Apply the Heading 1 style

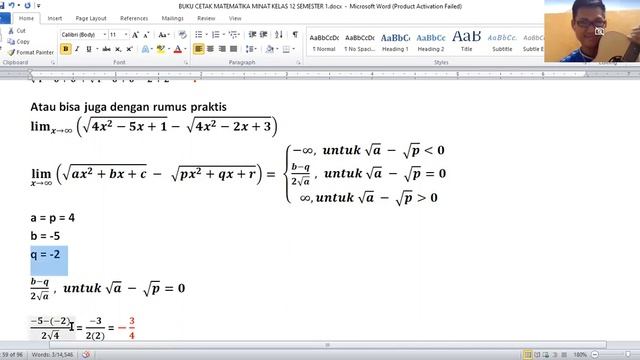(x=395, y=42)
